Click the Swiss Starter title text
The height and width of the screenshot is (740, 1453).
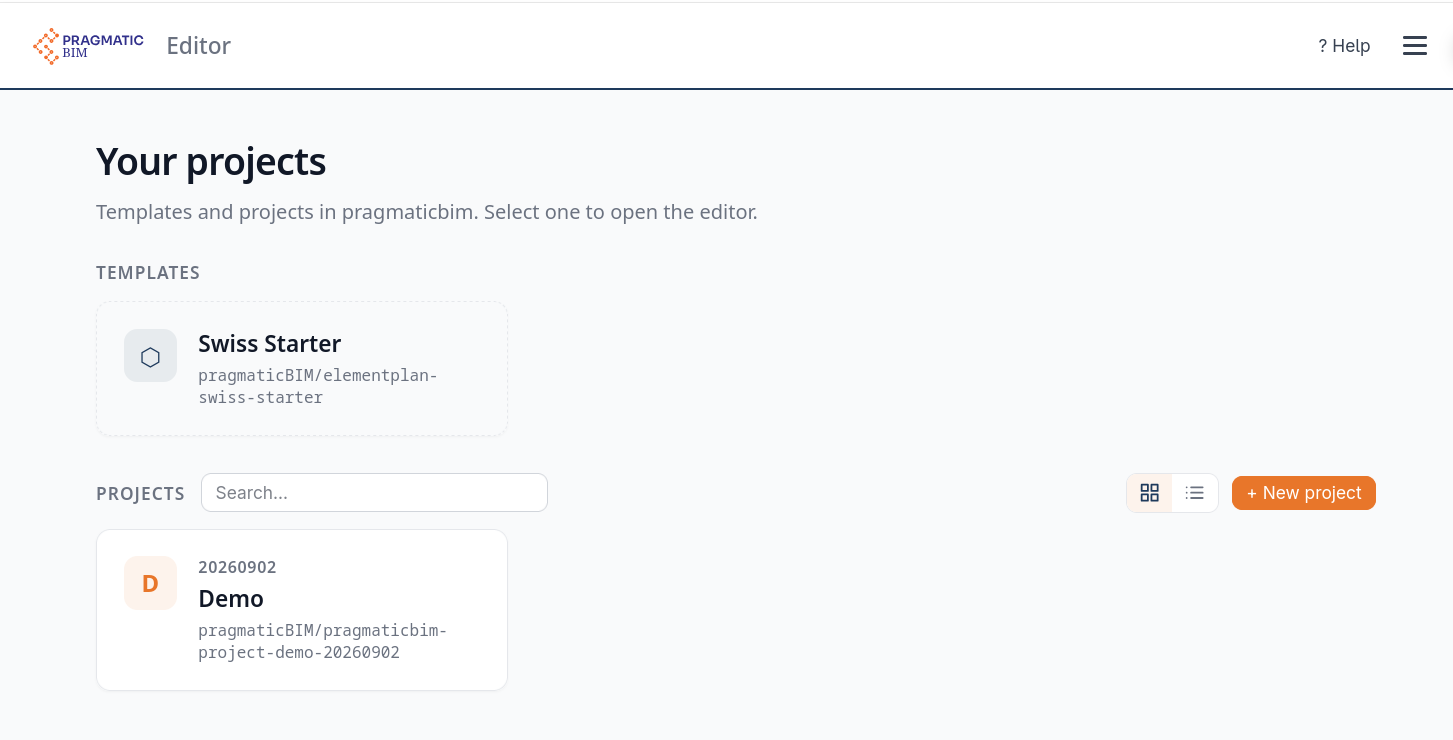(x=270, y=343)
